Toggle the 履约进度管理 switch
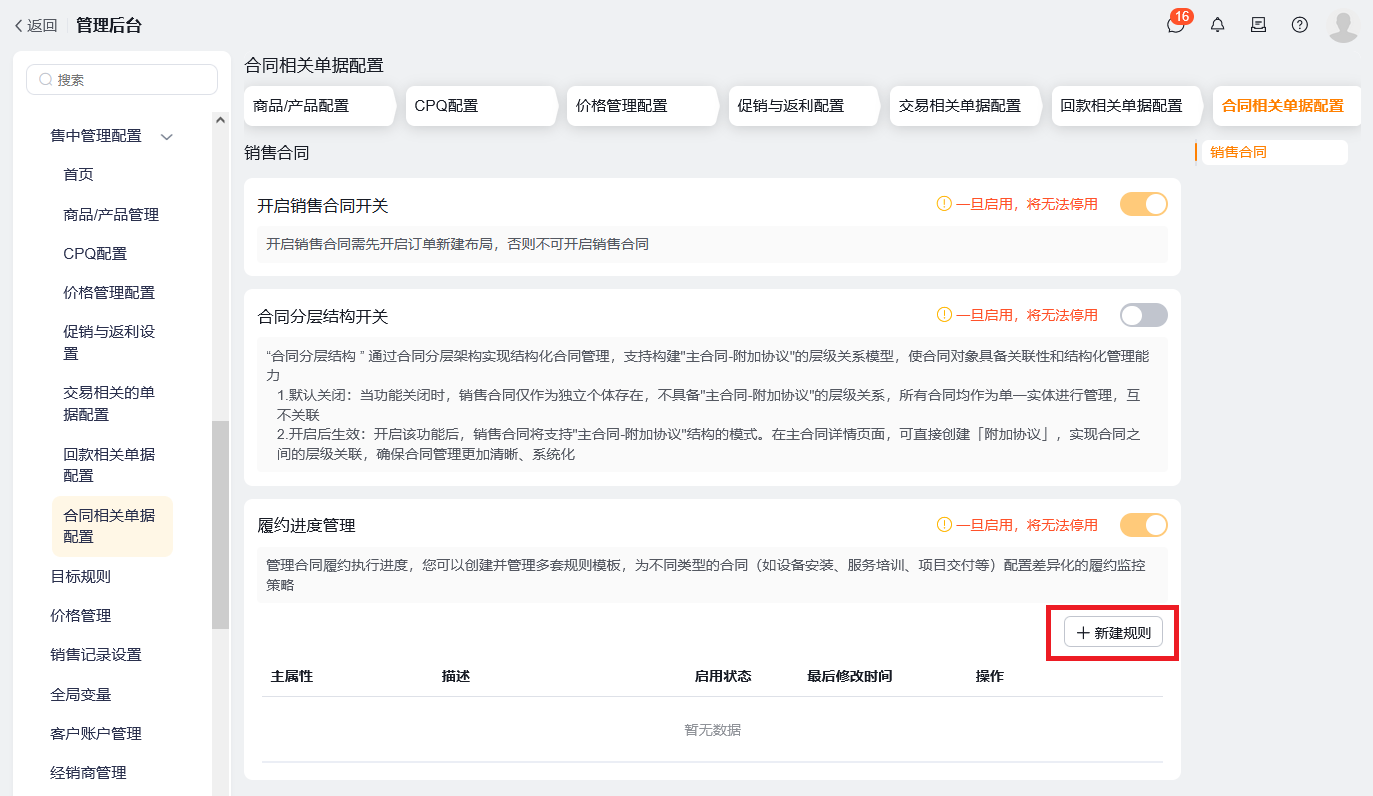 (1143, 525)
